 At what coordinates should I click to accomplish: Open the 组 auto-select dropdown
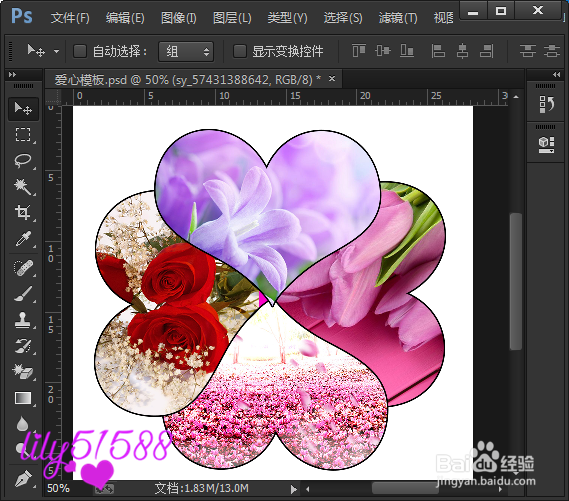[x=186, y=52]
